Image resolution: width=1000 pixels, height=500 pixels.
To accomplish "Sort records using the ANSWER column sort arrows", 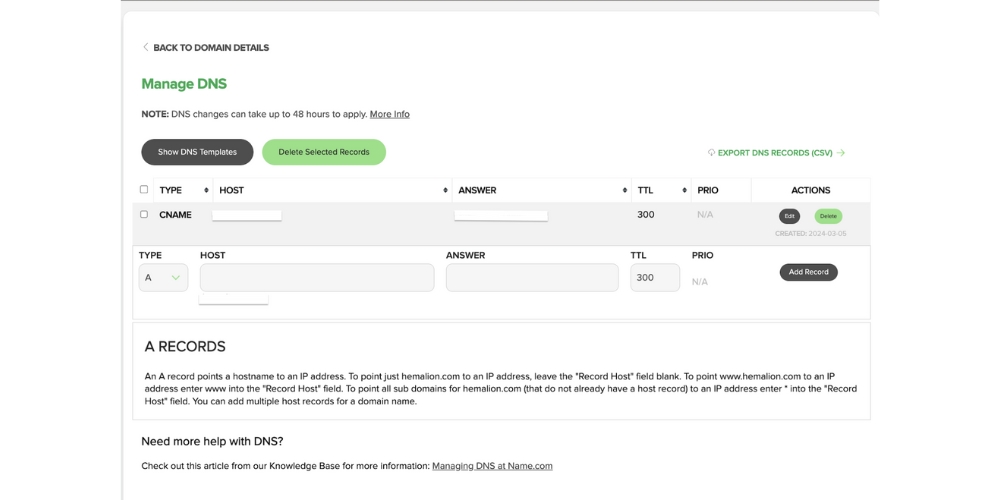I will [x=624, y=190].
